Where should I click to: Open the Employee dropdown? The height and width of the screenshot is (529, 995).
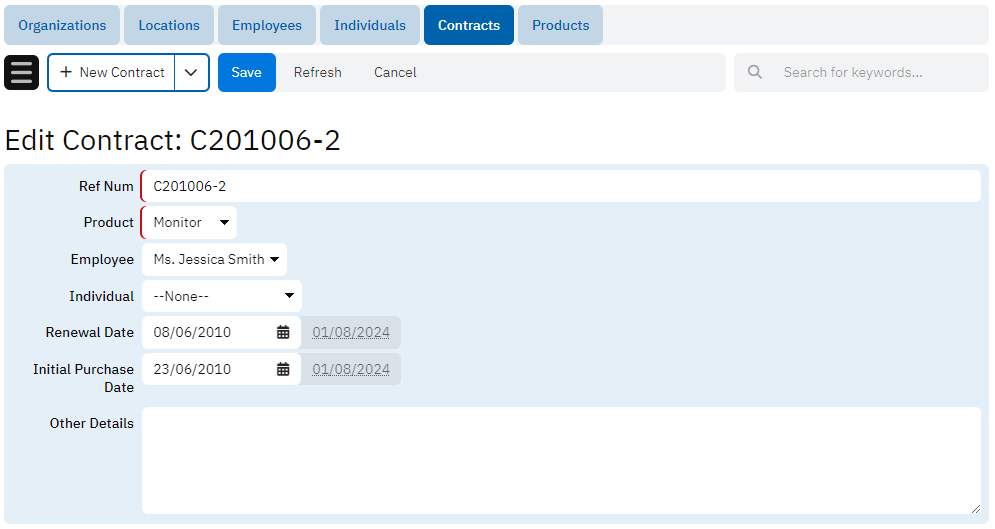click(214, 259)
